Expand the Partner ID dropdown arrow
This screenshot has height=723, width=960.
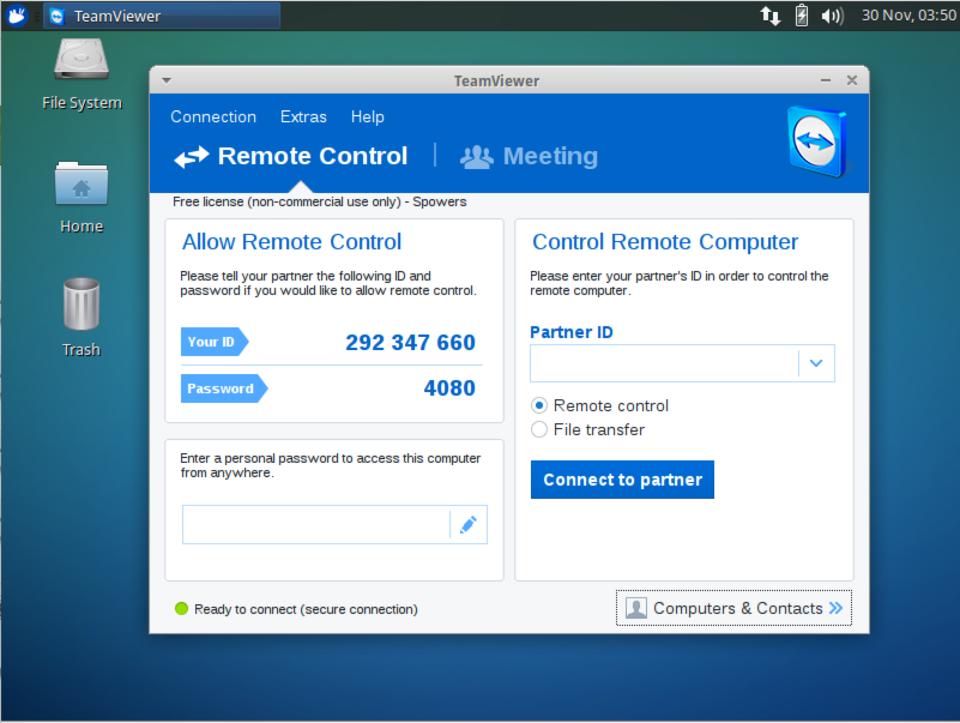coord(816,364)
